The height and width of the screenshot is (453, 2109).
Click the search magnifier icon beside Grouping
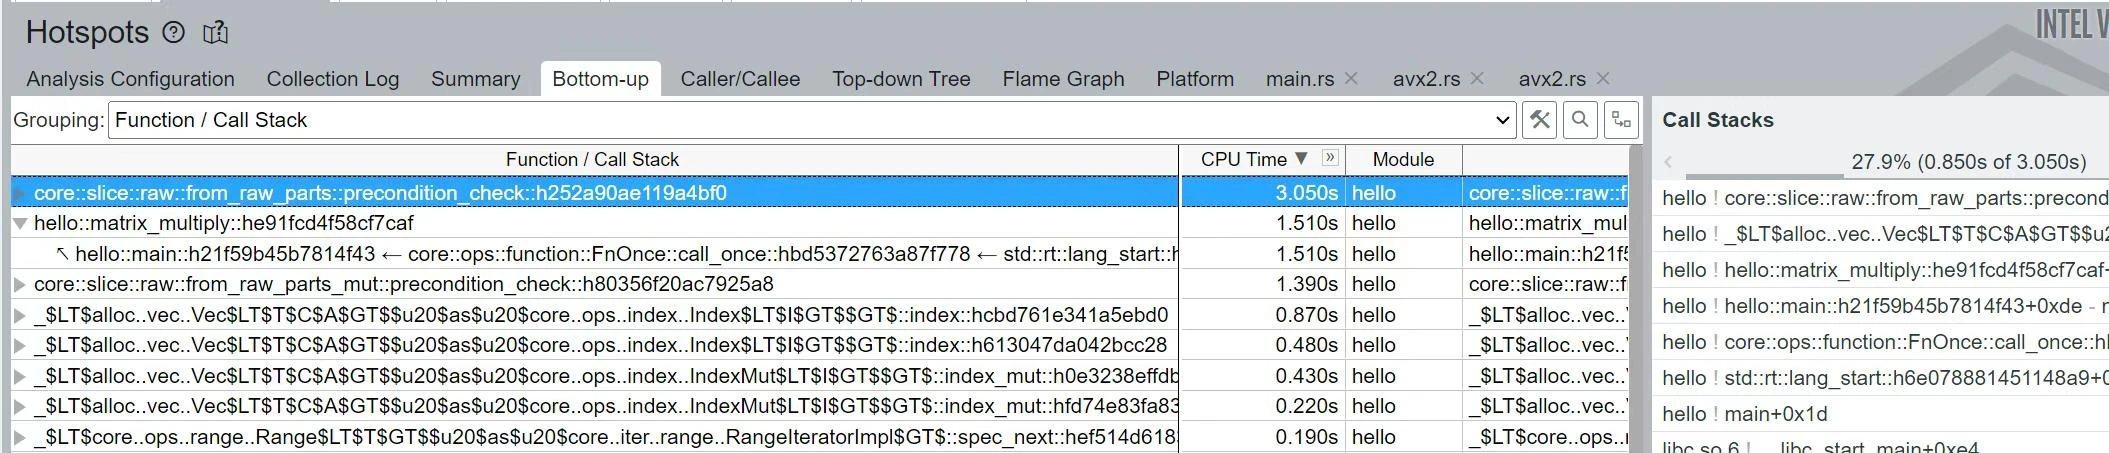click(1580, 120)
